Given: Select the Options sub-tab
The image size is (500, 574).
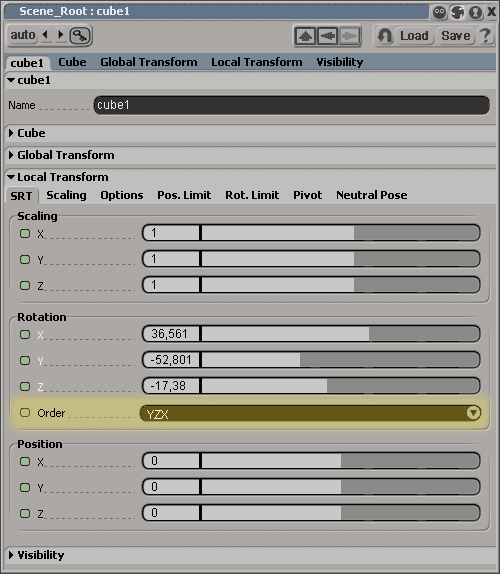Looking at the screenshot, I should pyautogui.click(x=122, y=195).
